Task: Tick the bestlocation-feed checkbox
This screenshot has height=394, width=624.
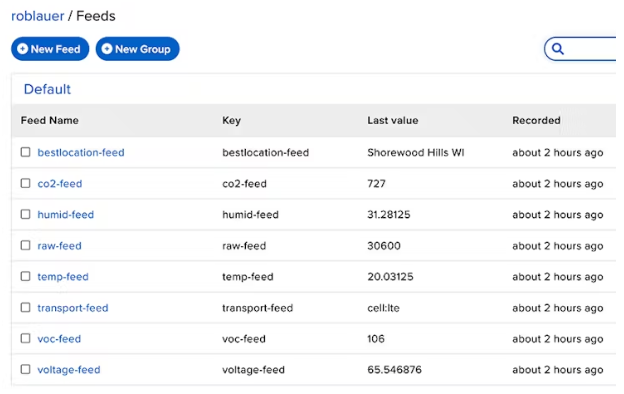Action: click(x=25, y=152)
